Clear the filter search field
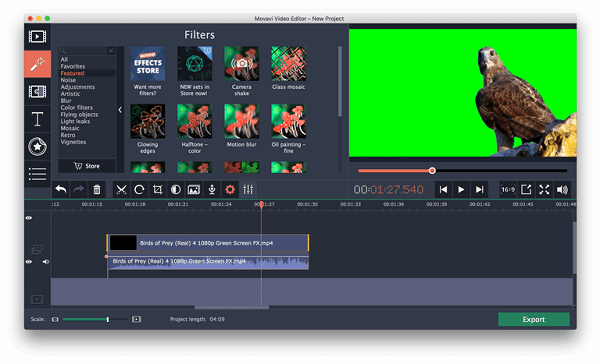The image size is (600, 364). (x=111, y=51)
